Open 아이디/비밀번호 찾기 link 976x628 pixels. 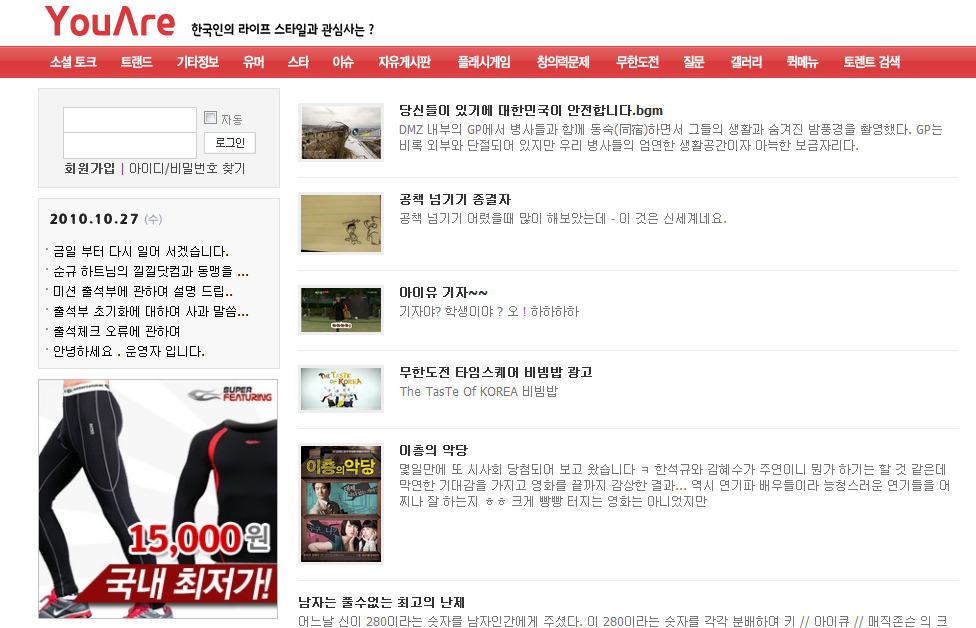(187, 169)
